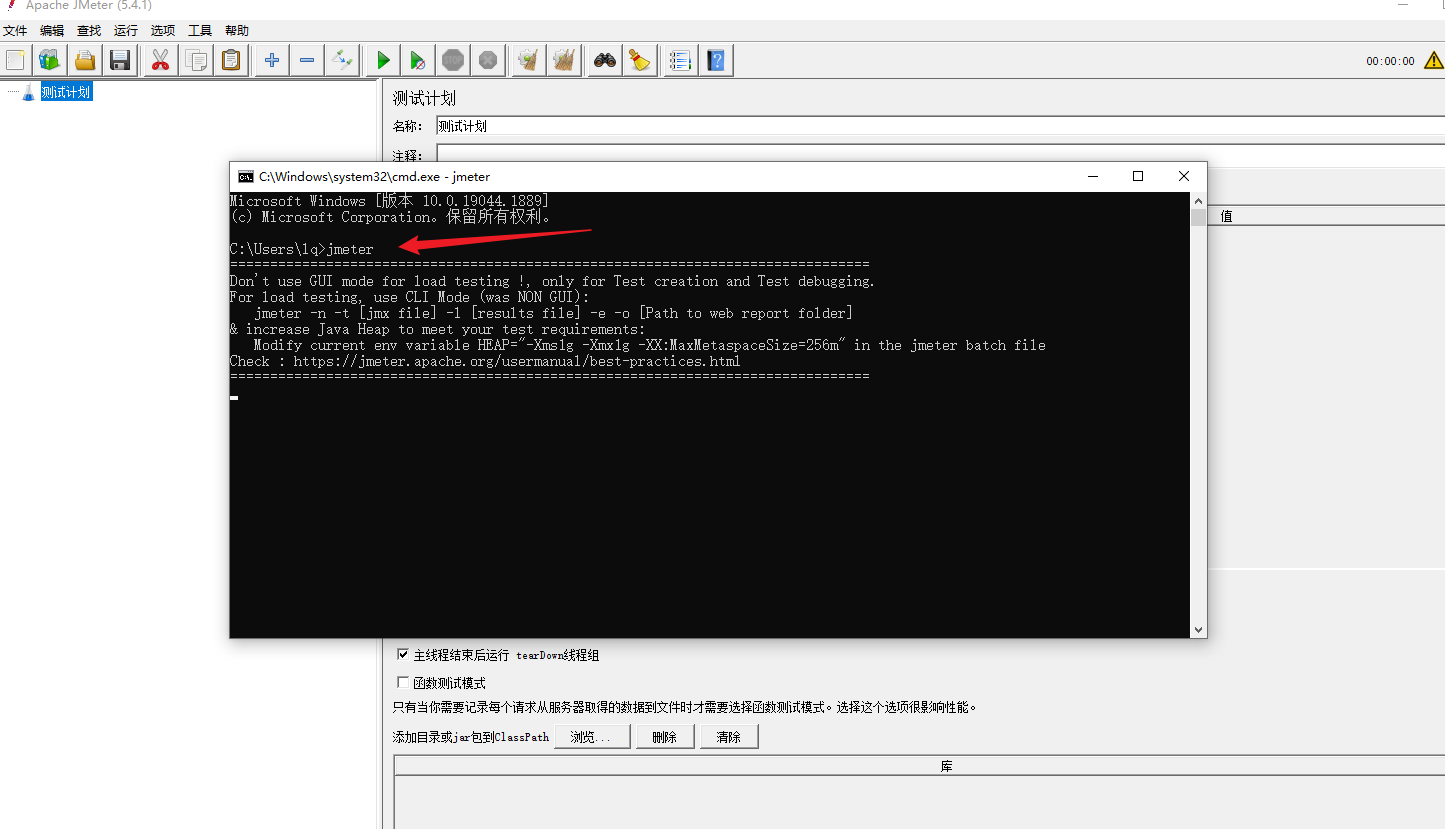Click the cmd window scrollbar down arrow
The width and height of the screenshot is (1445, 829).
point(1198,630)
